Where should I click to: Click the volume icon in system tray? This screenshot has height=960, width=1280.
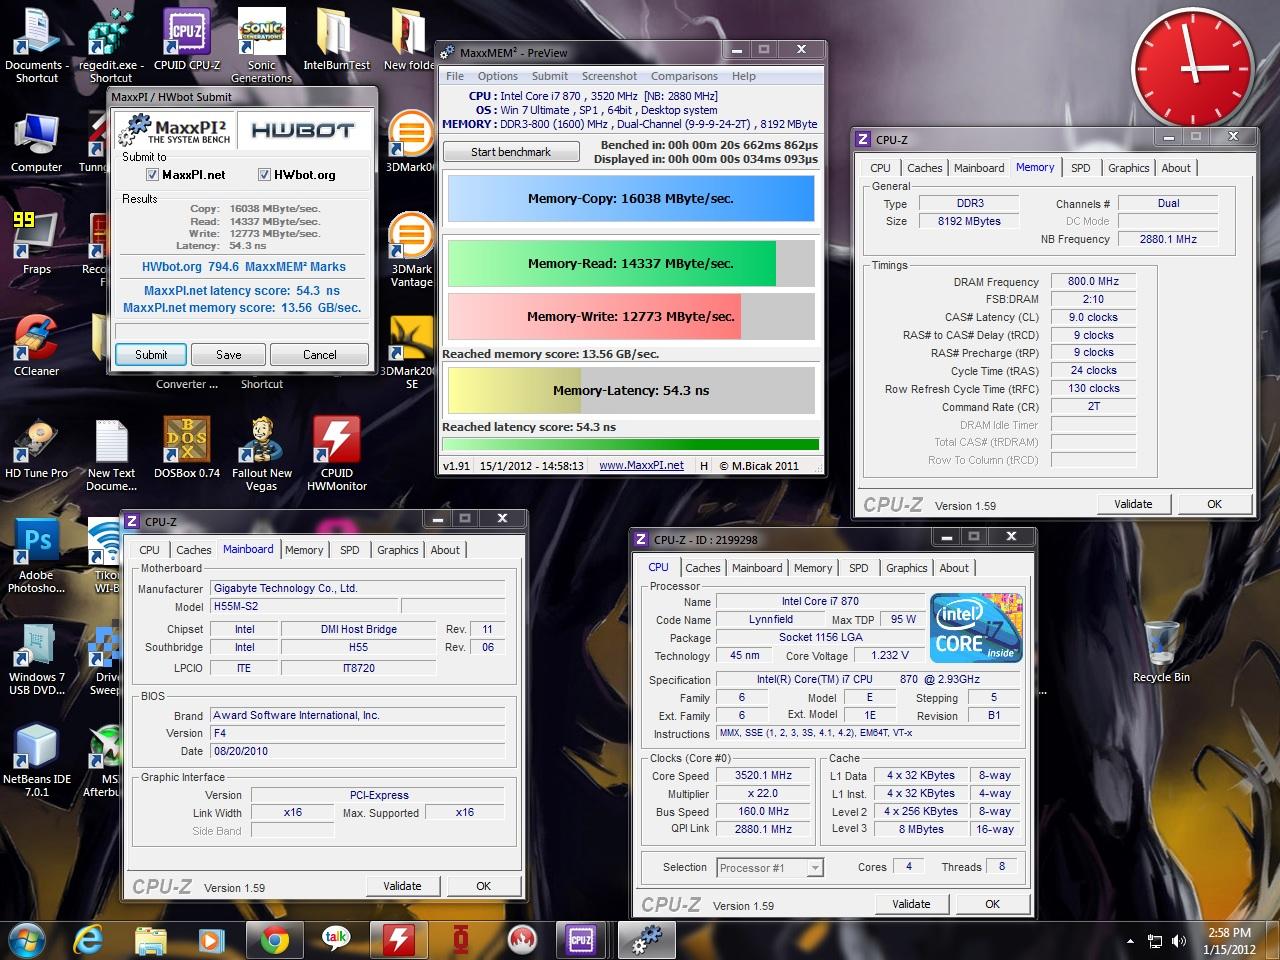1180,941
